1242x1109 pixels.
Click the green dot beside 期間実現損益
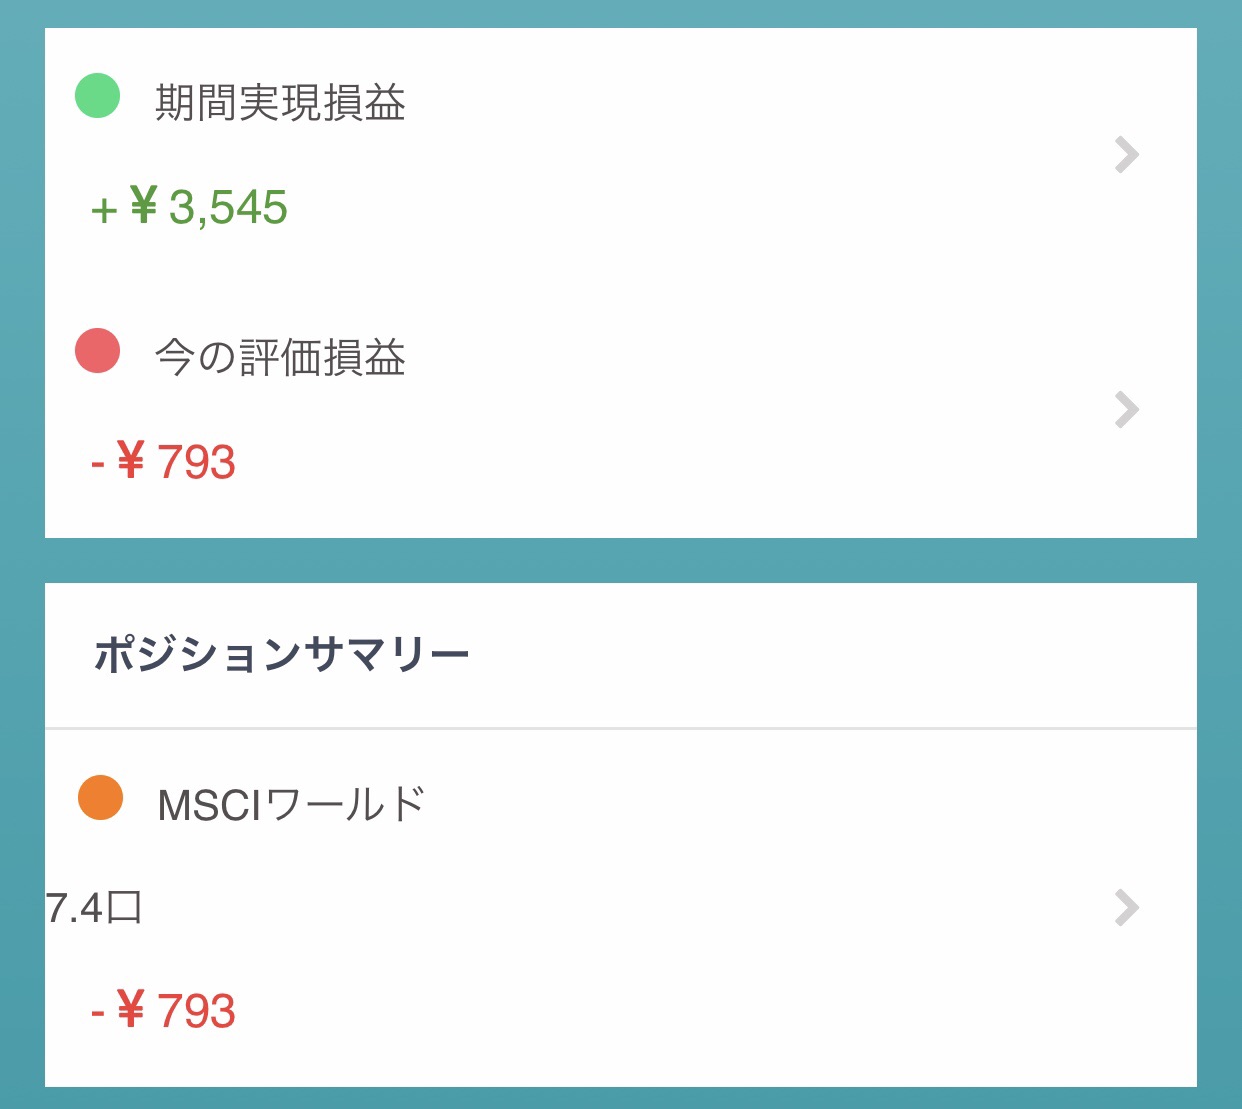click(98, 96)
